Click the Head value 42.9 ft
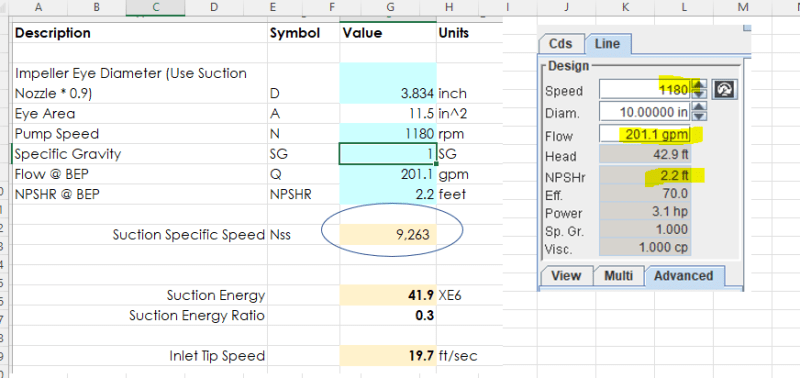Viewport: 800px width, 378px height. tap(645, 156)
